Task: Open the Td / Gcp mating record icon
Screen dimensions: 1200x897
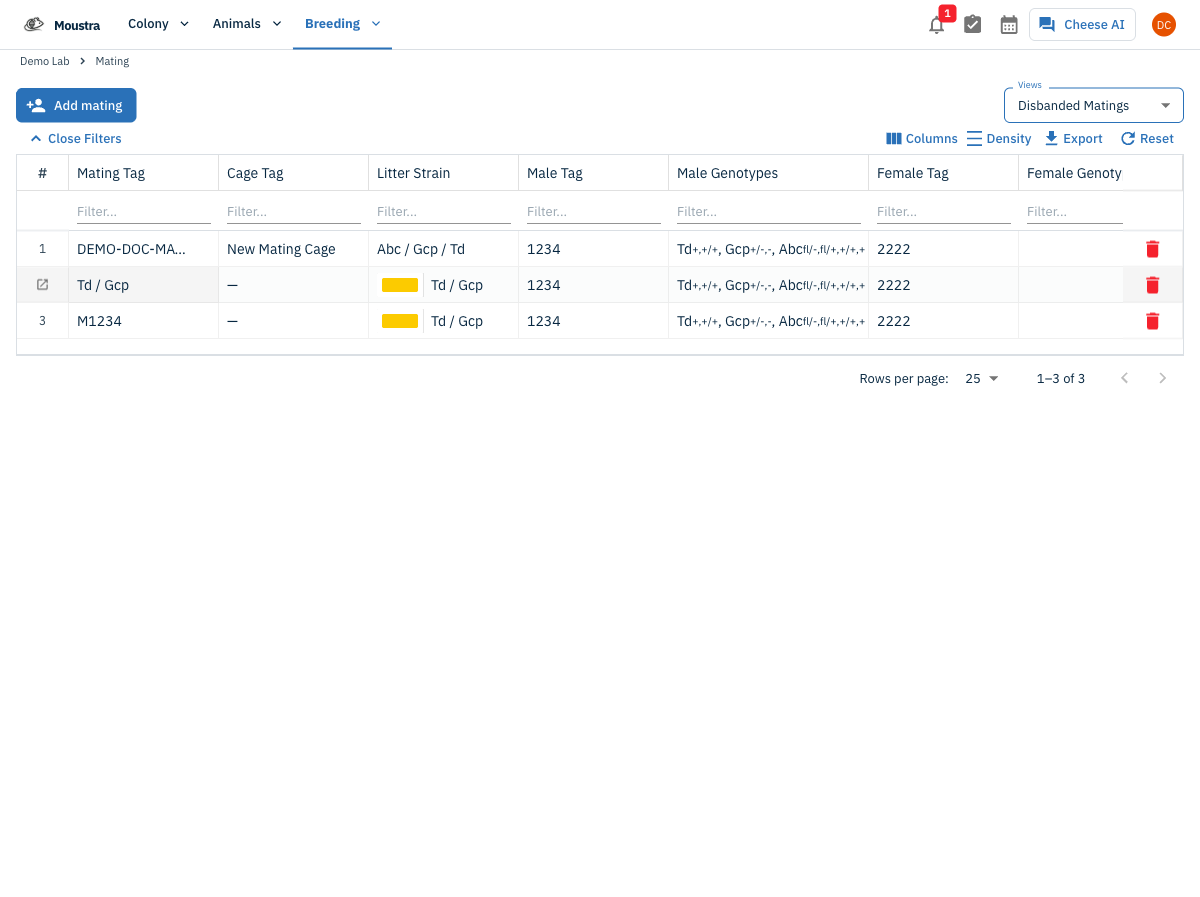Action: point(42,285)
